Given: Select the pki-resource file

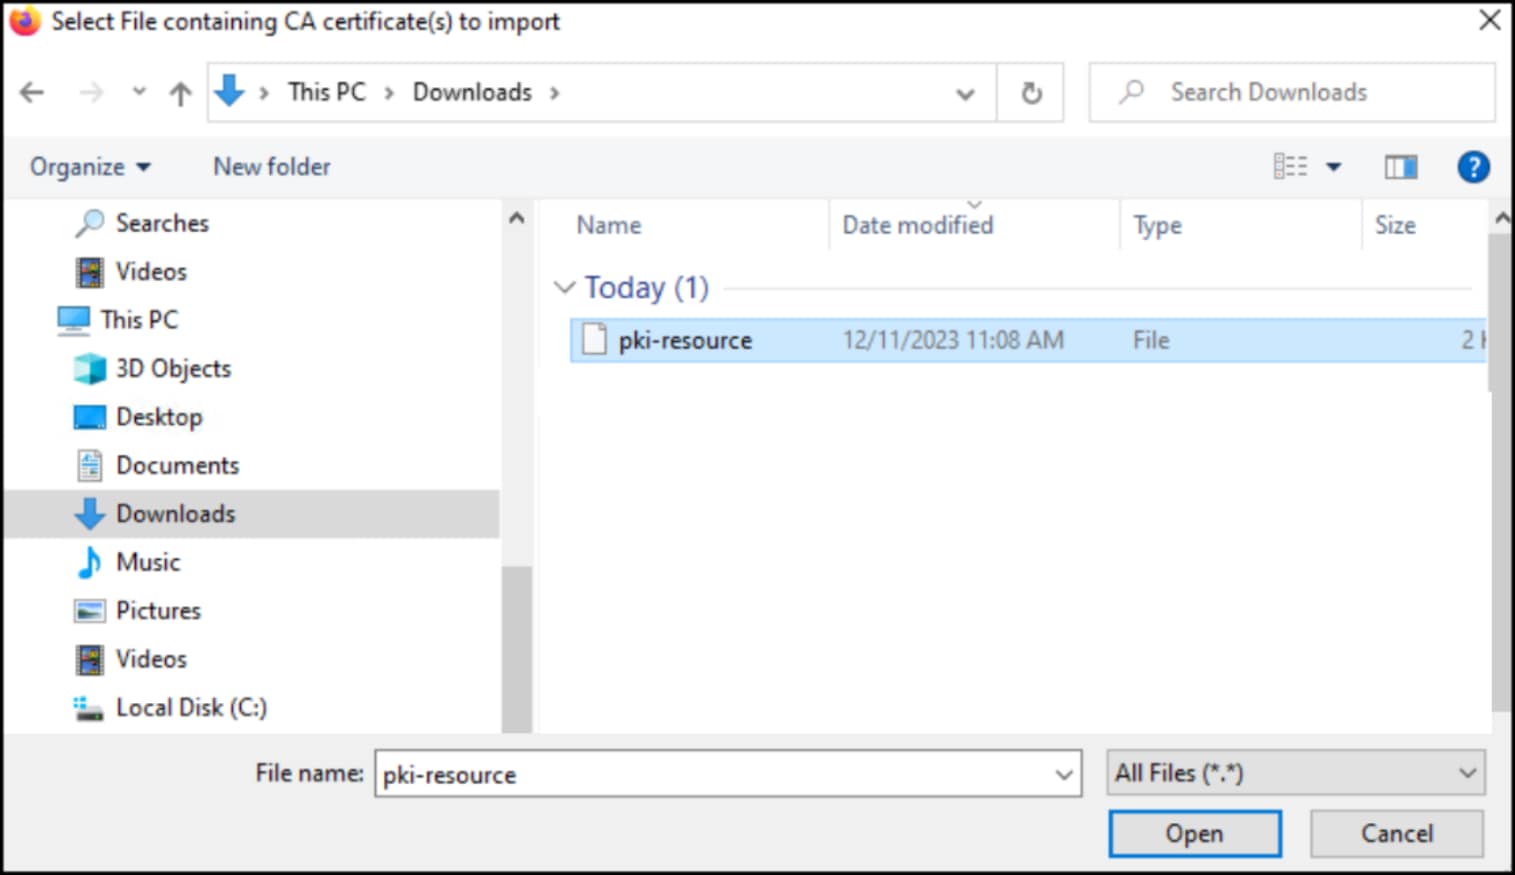Looking at the screenshot, I should [1028, 340].
